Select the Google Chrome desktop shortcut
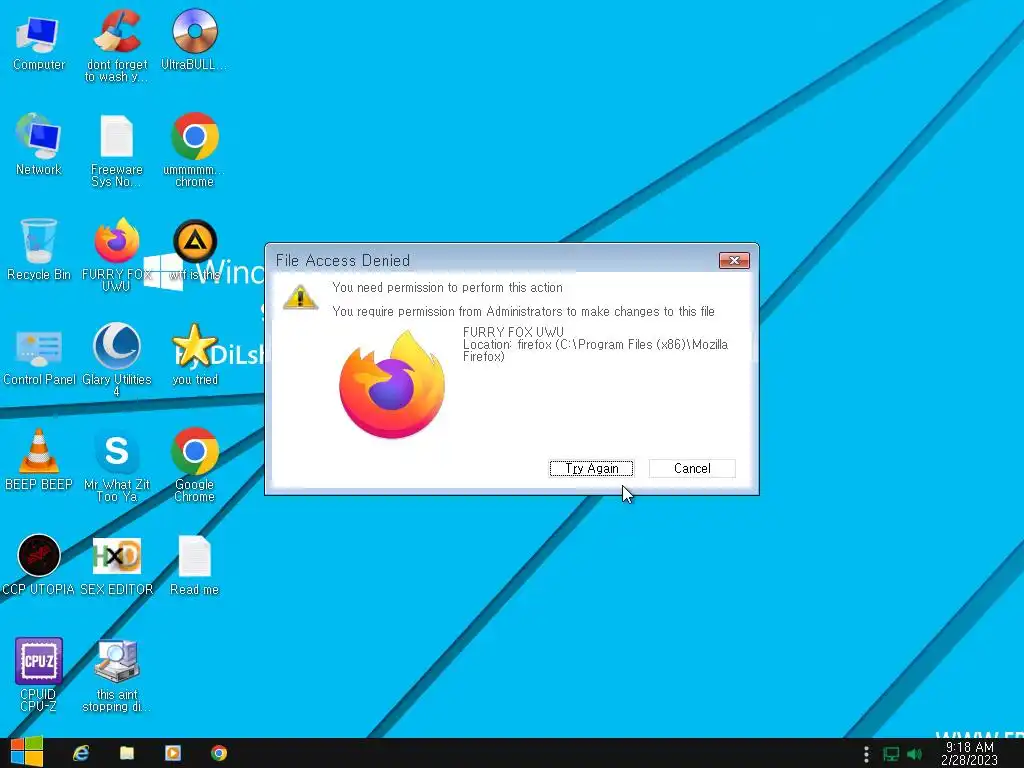 (195, 465)
